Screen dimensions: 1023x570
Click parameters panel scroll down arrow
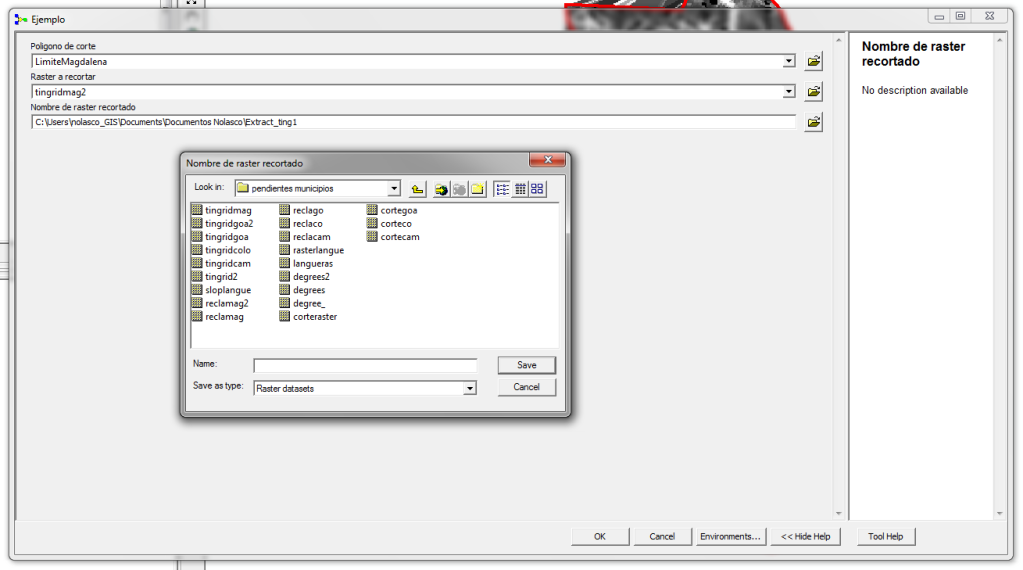click(839, 514)
